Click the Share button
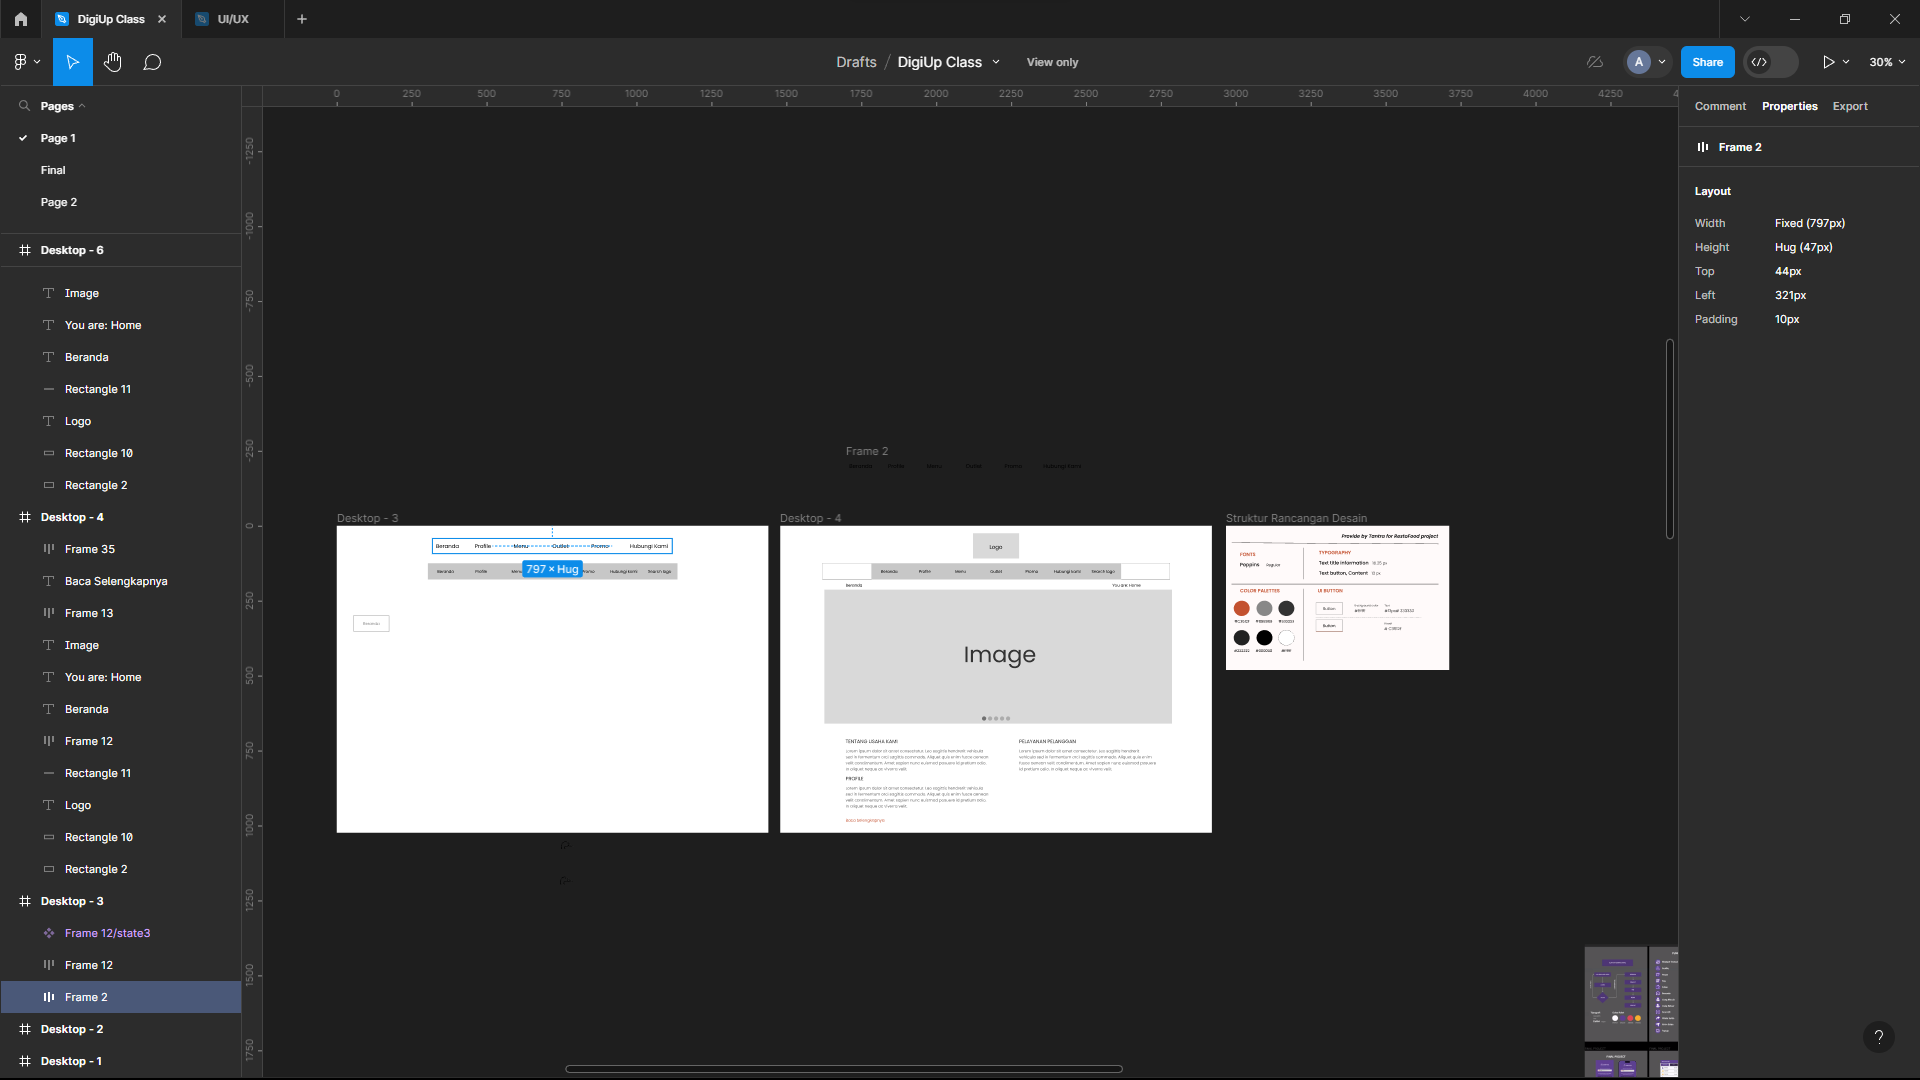 tap(1706, 62)
